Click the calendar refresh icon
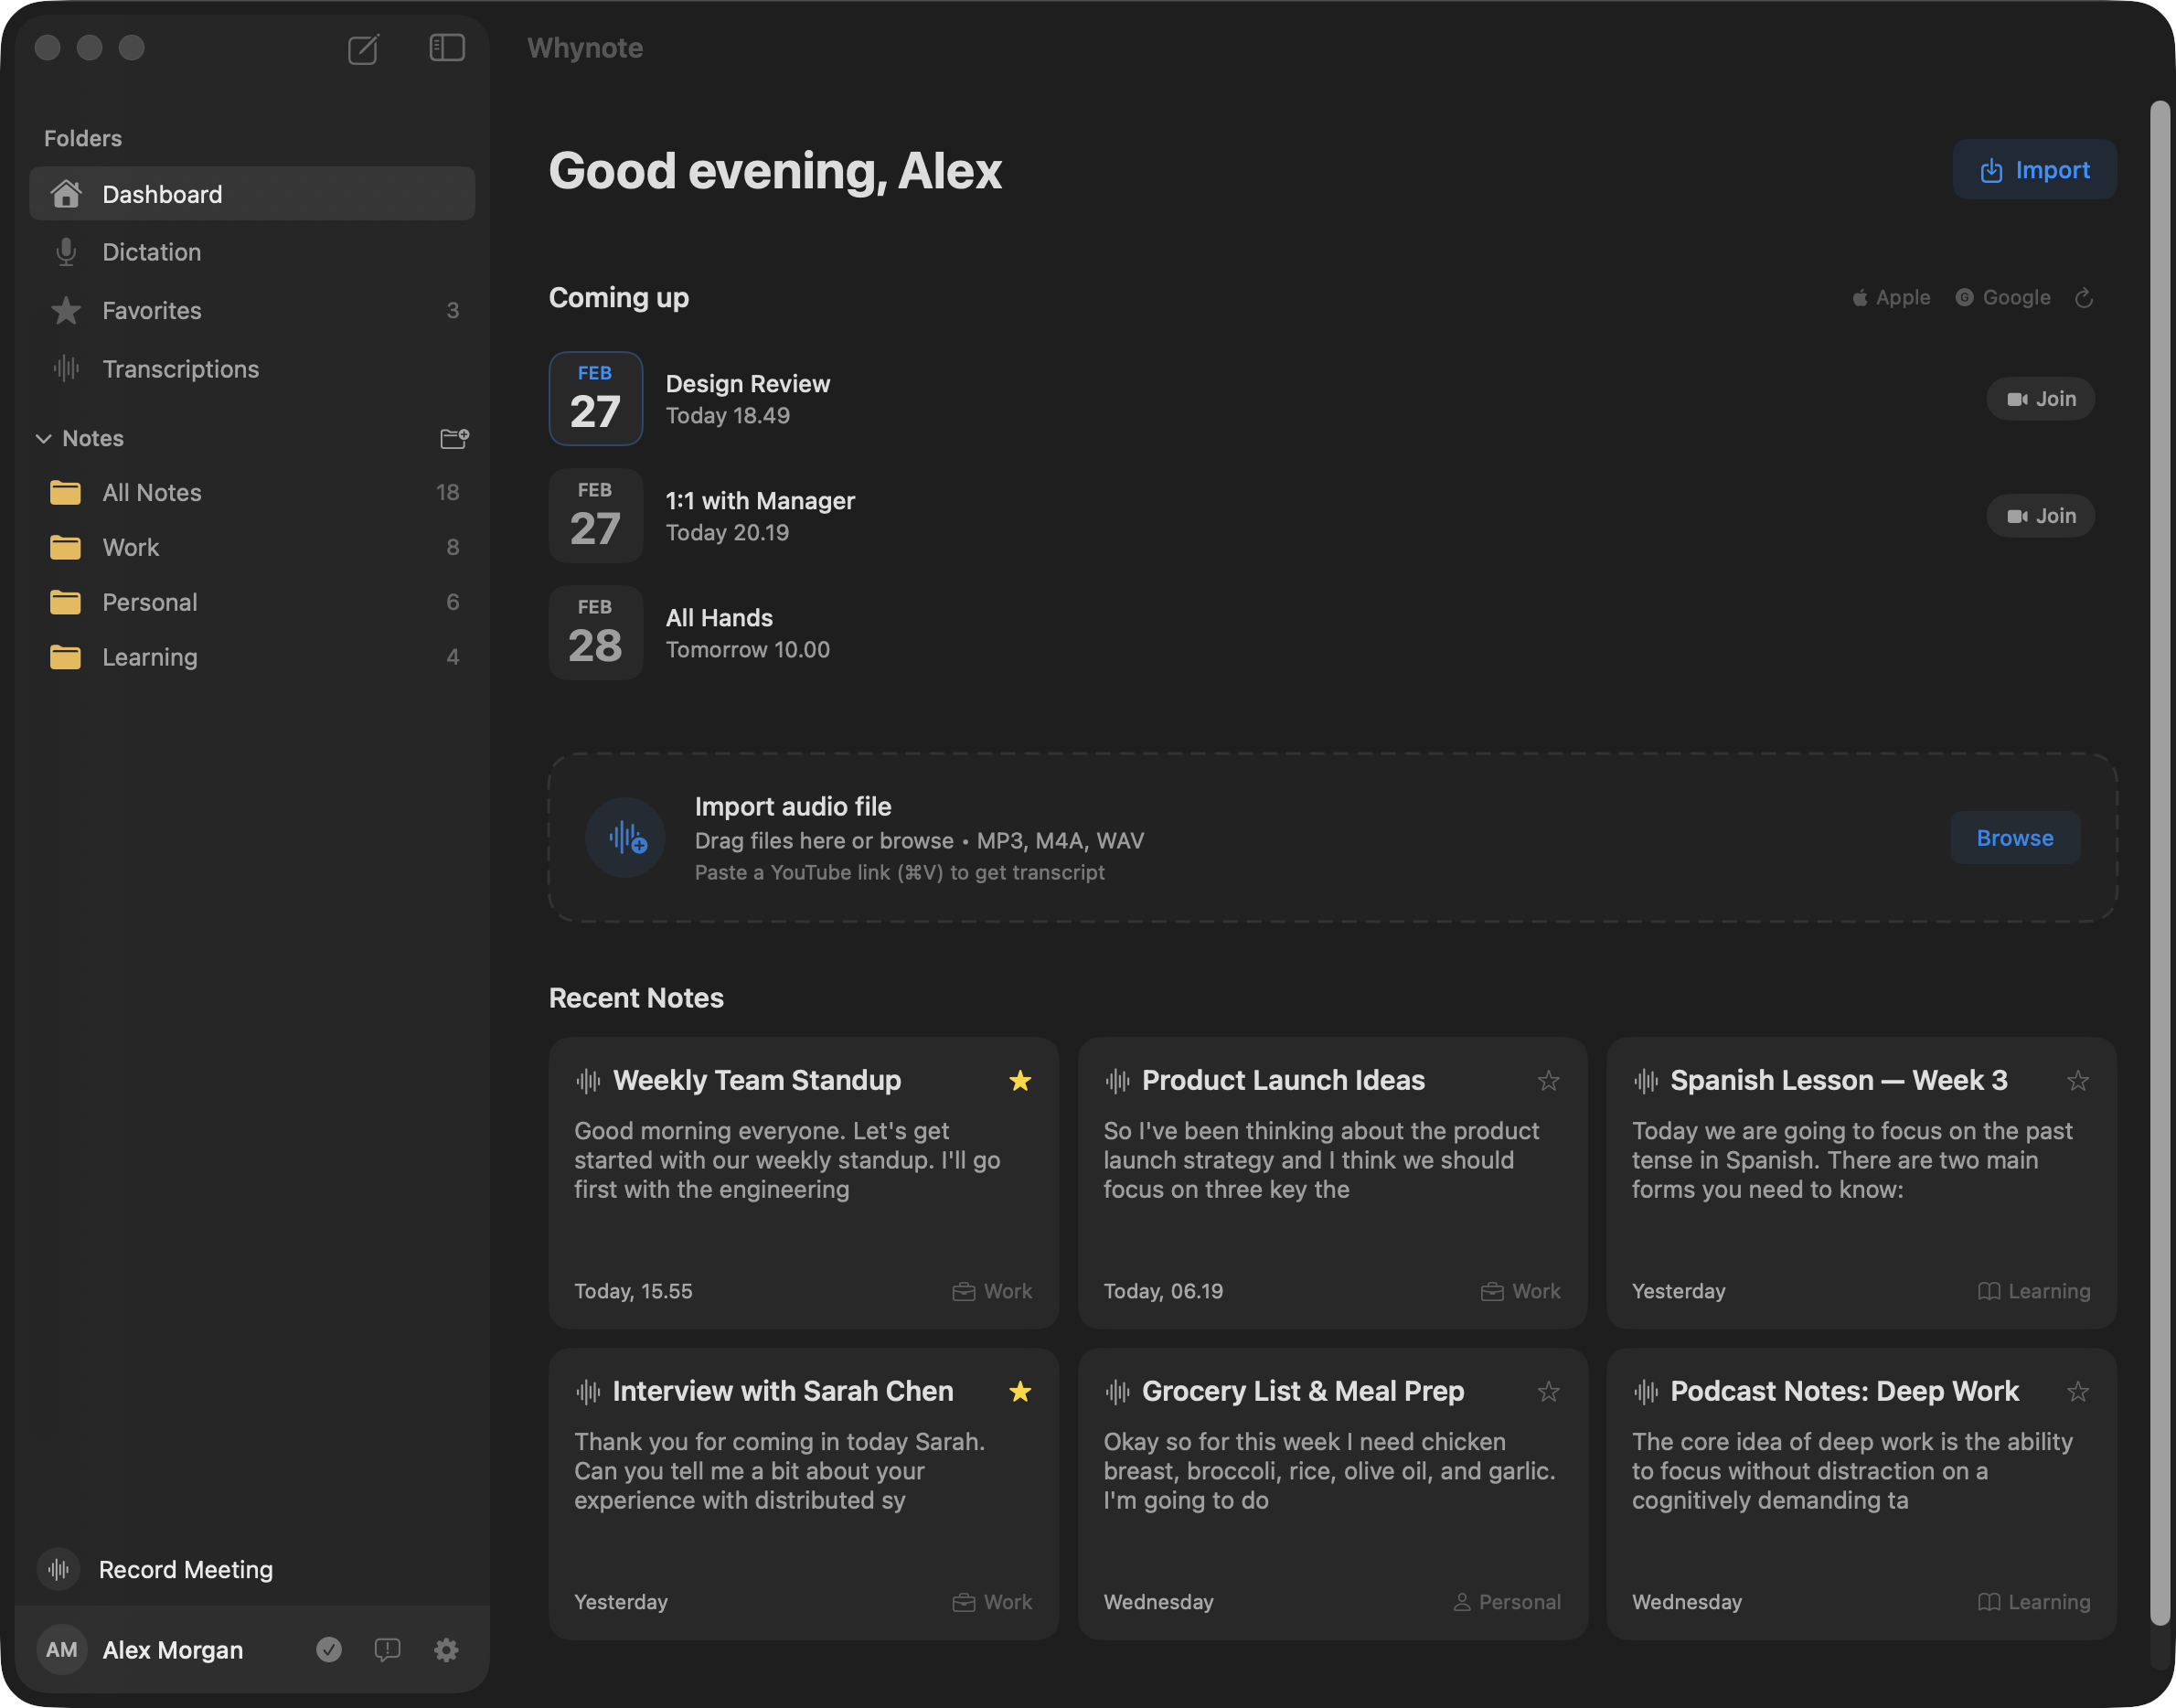 (x=2085, y=297)
